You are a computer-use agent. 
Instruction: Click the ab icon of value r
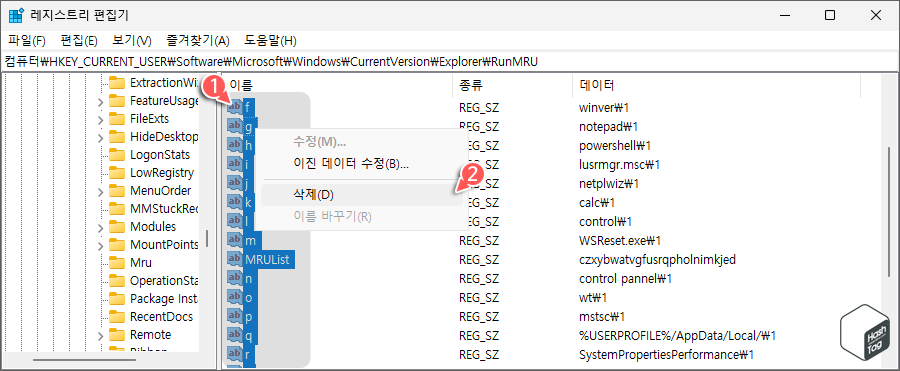tap(234, 354)
